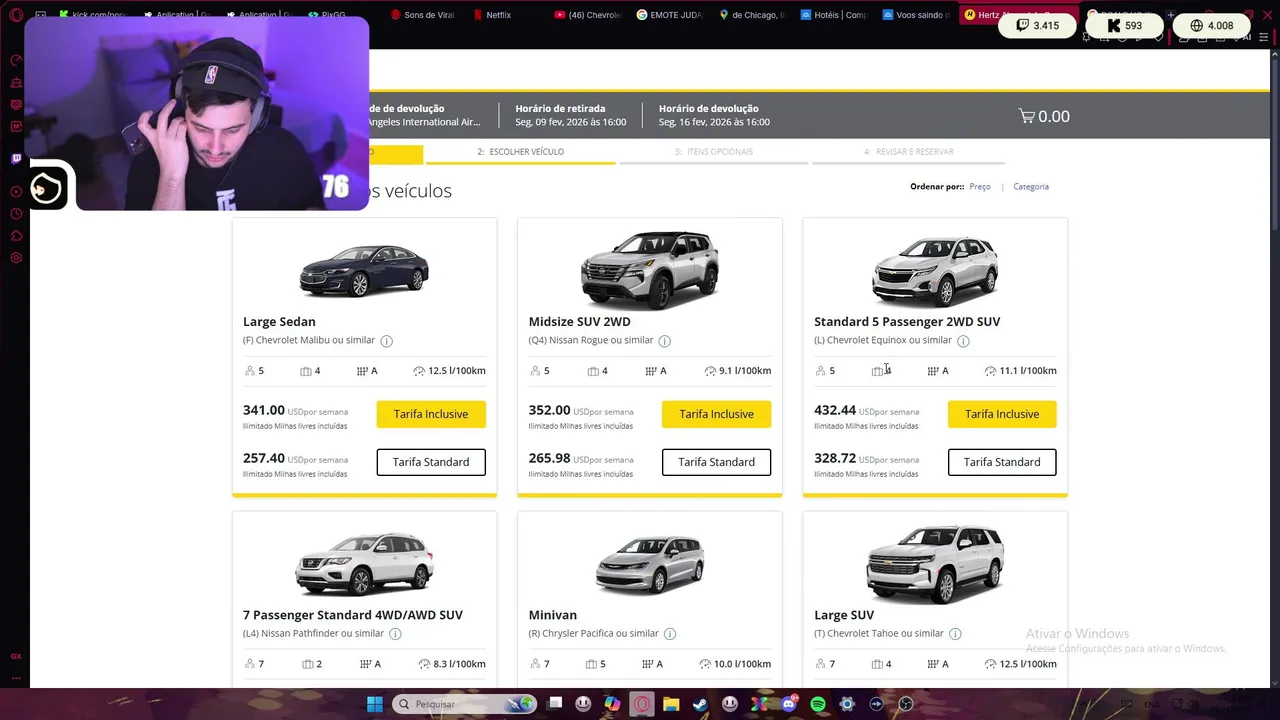Sort vehicles by Categoria

point(1031,187)
